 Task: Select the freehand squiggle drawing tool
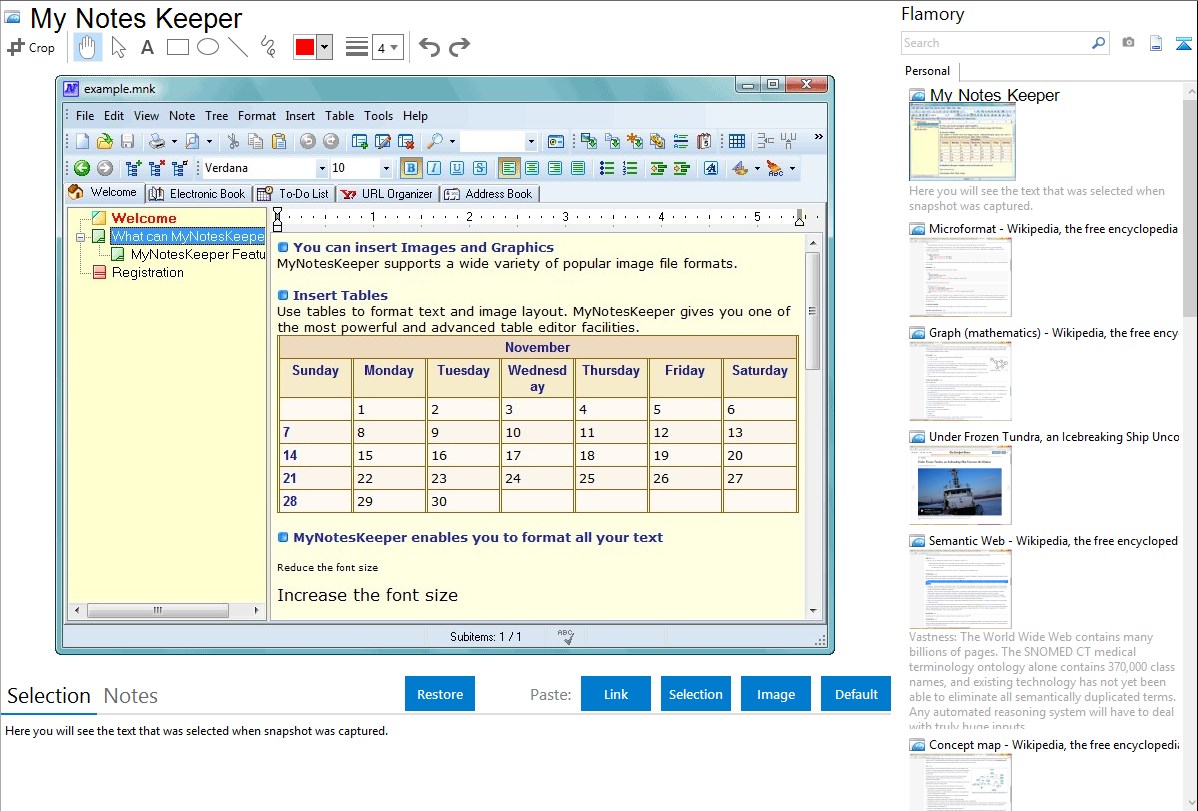point(268,47)
